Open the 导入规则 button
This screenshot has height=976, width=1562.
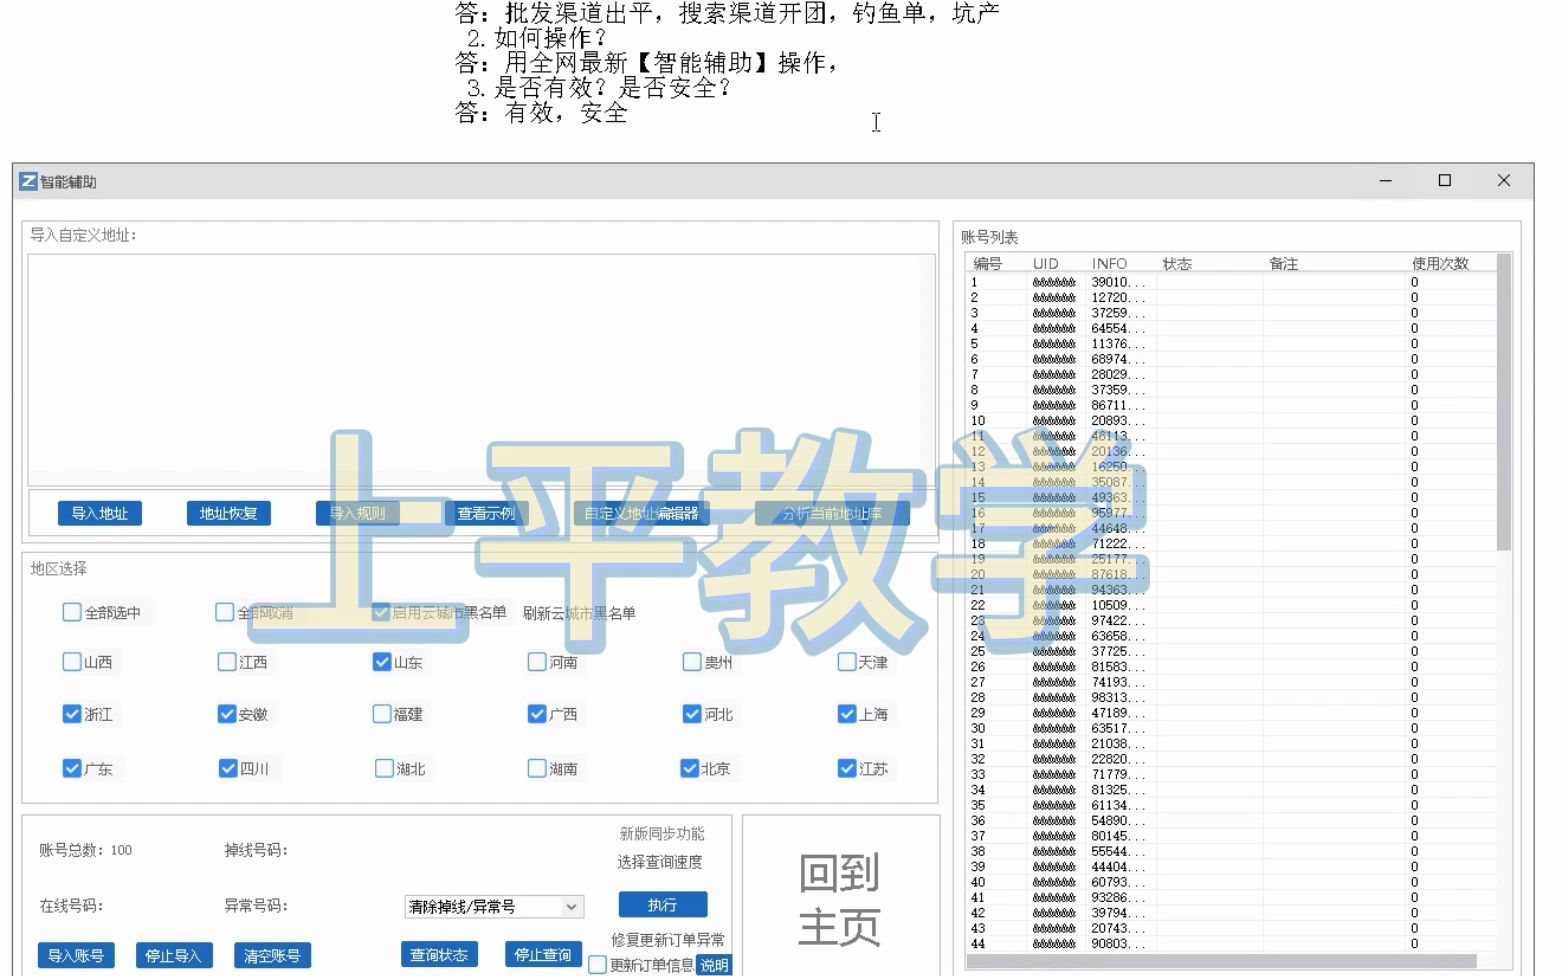pyautogui.click(x=357, y=513)
